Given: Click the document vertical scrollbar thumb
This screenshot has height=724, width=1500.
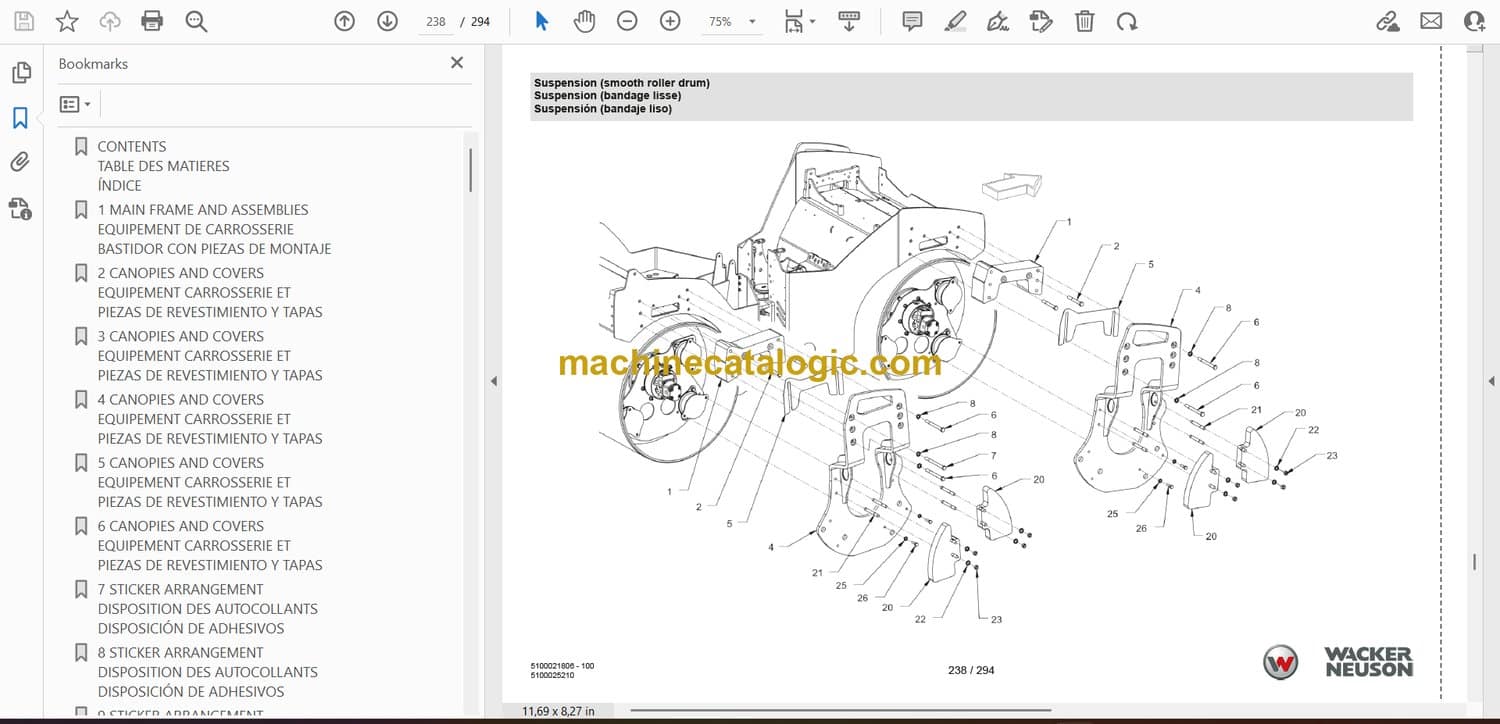Looking at the screenshot, I should [1474, 563].
